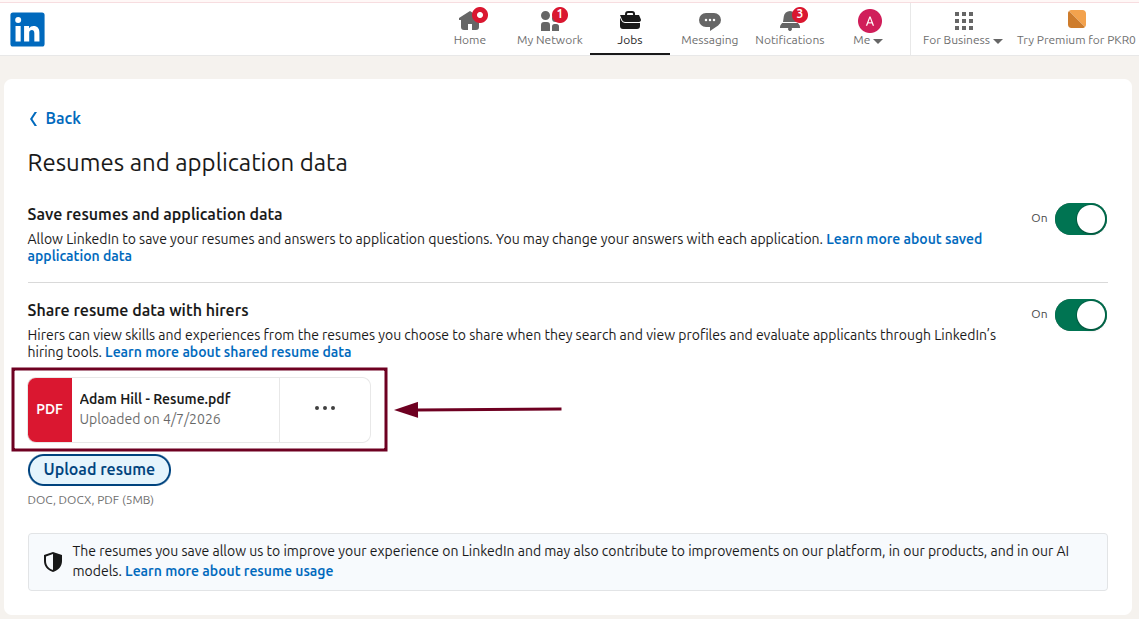1139x619 pixels.
Task: Check Notifications by clicking the bell icon
Action: click(789, 20)
